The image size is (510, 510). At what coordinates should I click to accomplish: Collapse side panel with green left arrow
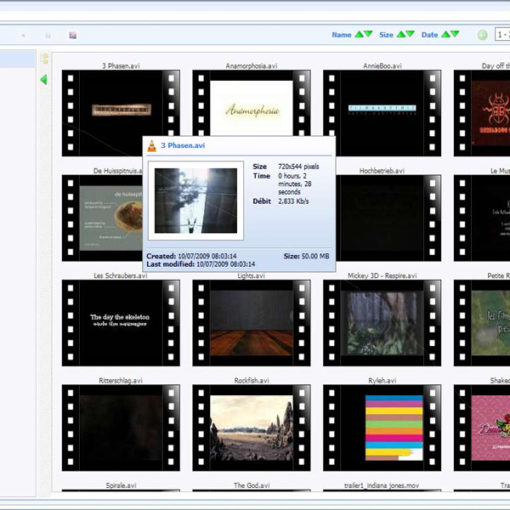(x=44, y=80)
